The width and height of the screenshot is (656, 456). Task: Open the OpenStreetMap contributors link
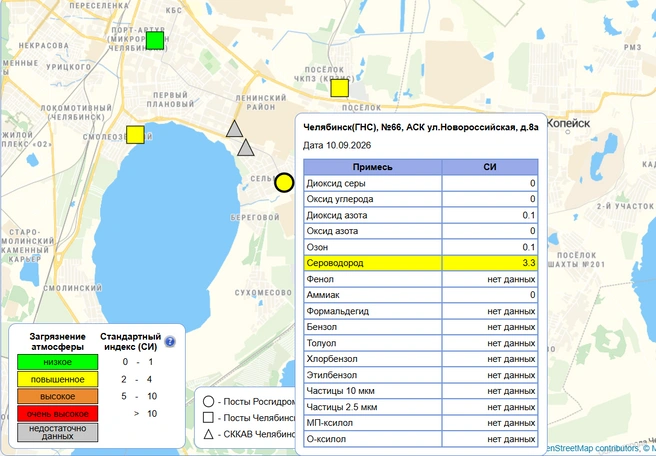(x=596, y=448)
